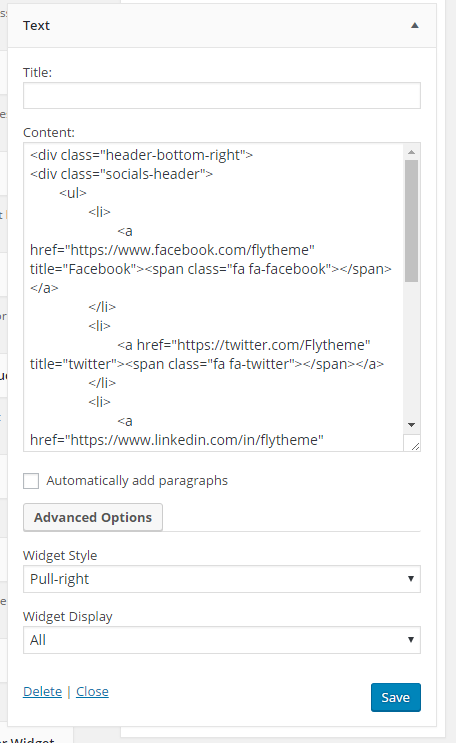
Task: Click the Delete link
Action: (x=43, y=692)
